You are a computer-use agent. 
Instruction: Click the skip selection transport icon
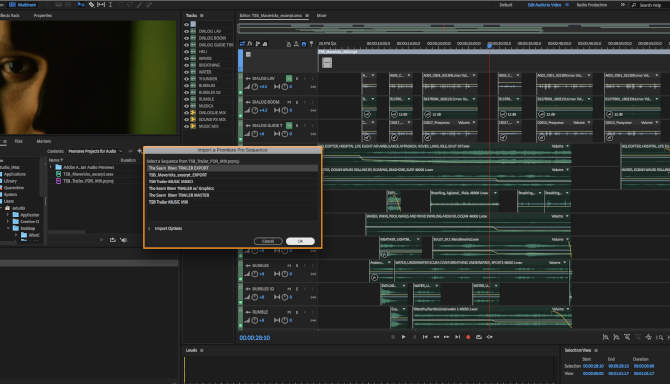[x=490, y=337]
